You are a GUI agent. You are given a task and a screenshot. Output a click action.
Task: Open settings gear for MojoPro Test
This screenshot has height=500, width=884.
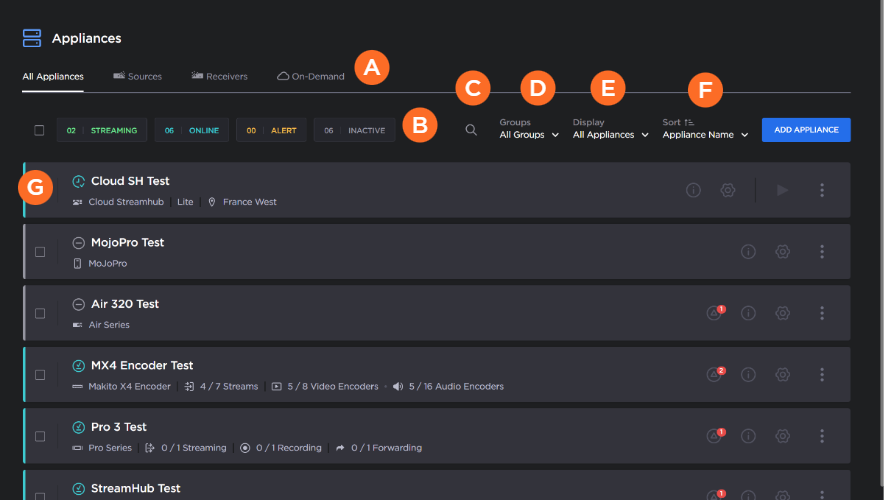pos(783,251)
